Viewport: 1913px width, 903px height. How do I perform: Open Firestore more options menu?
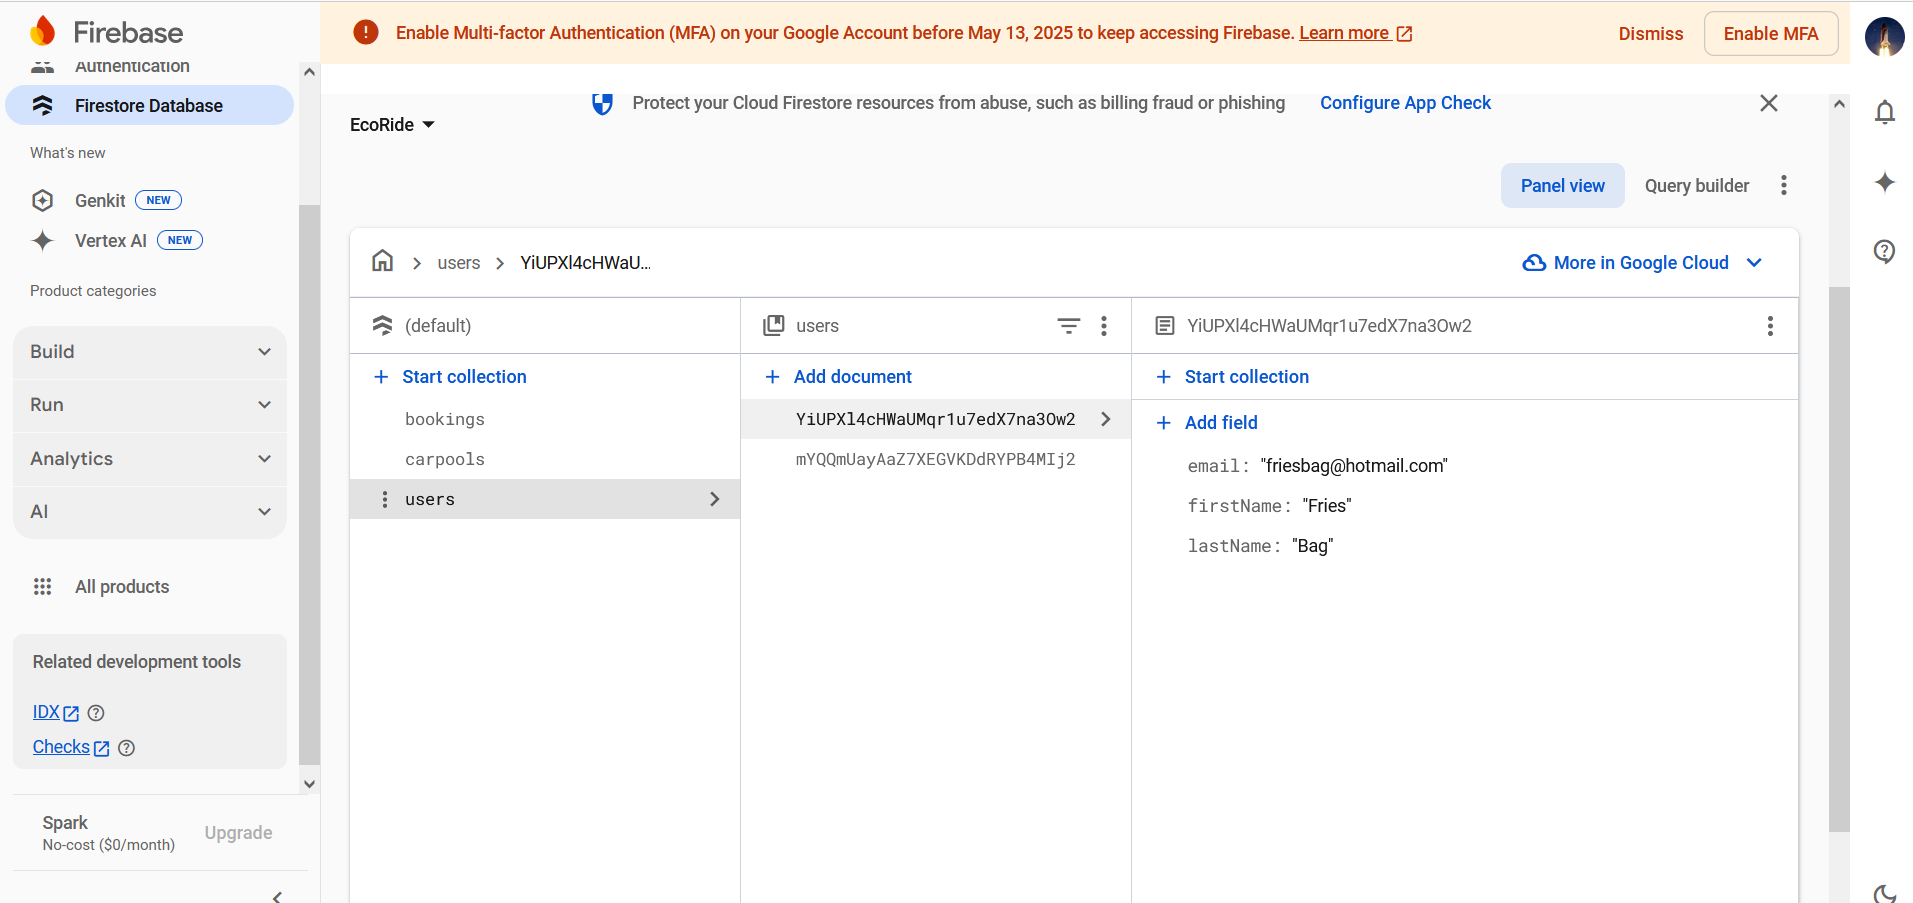(x=1784, y=186)
